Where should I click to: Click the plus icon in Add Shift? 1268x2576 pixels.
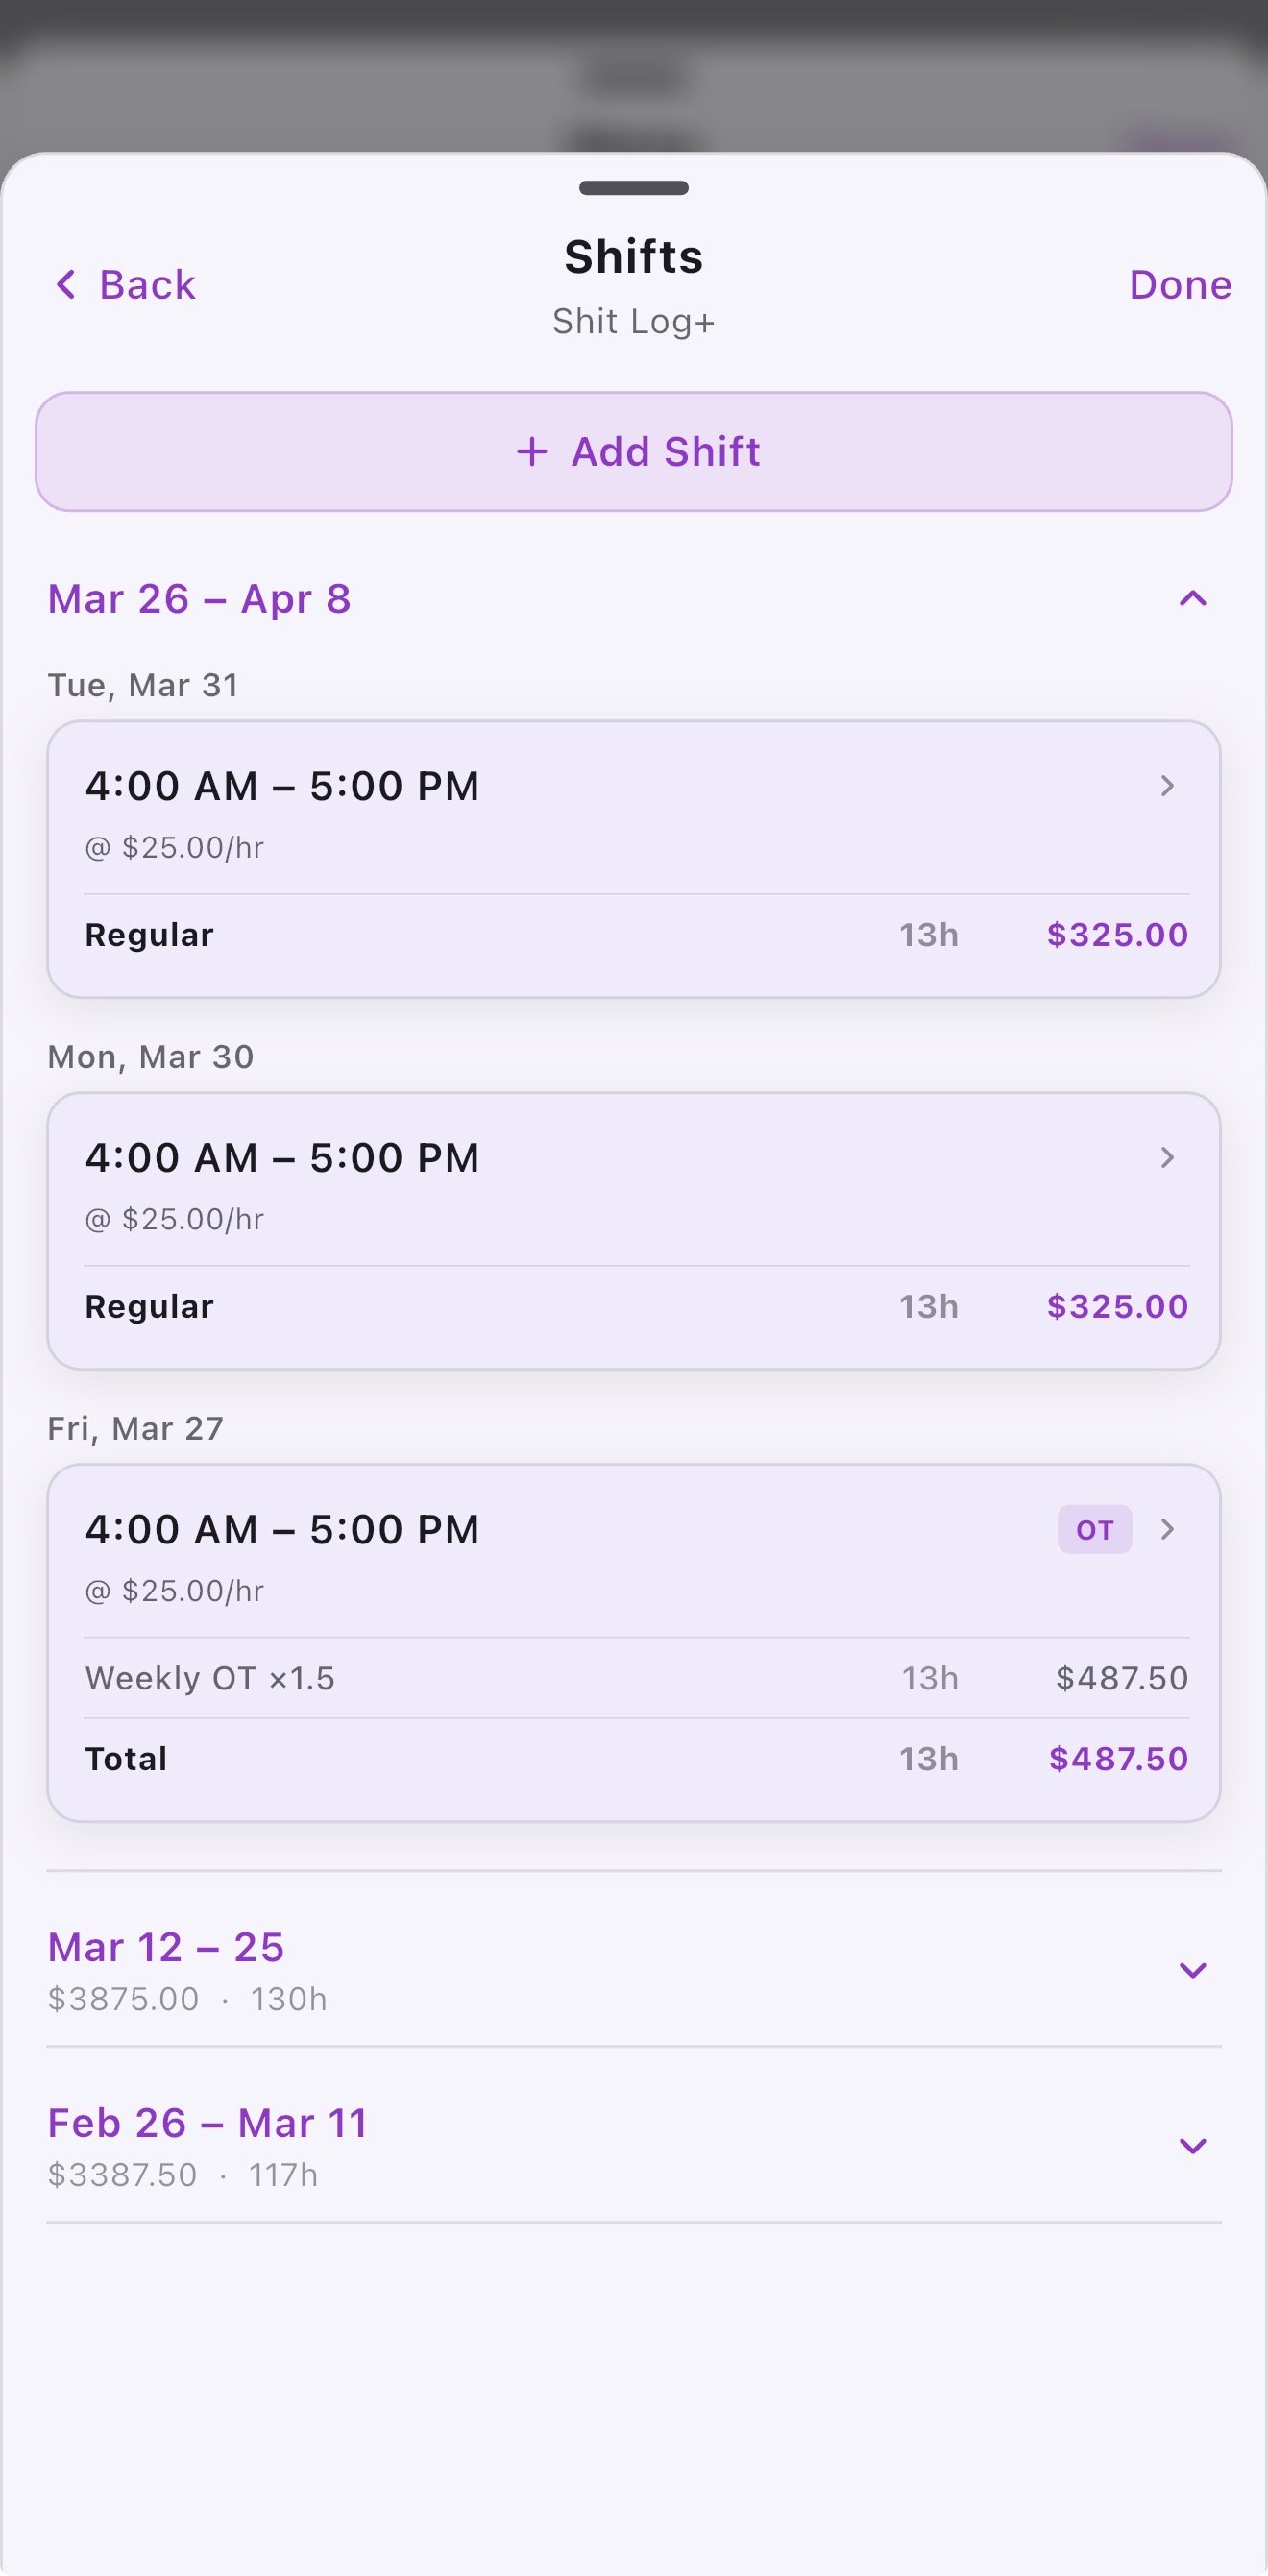(x=532, y=452)
